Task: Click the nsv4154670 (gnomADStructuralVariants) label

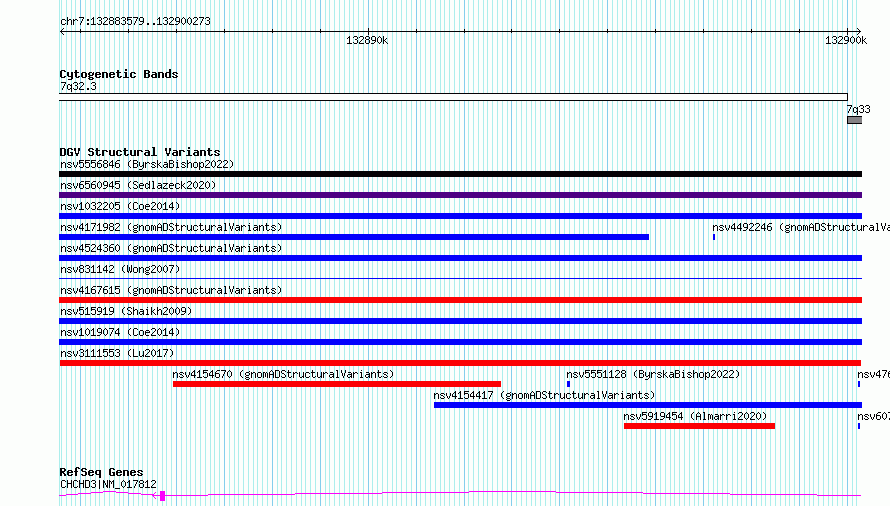Action: point(283,374)
